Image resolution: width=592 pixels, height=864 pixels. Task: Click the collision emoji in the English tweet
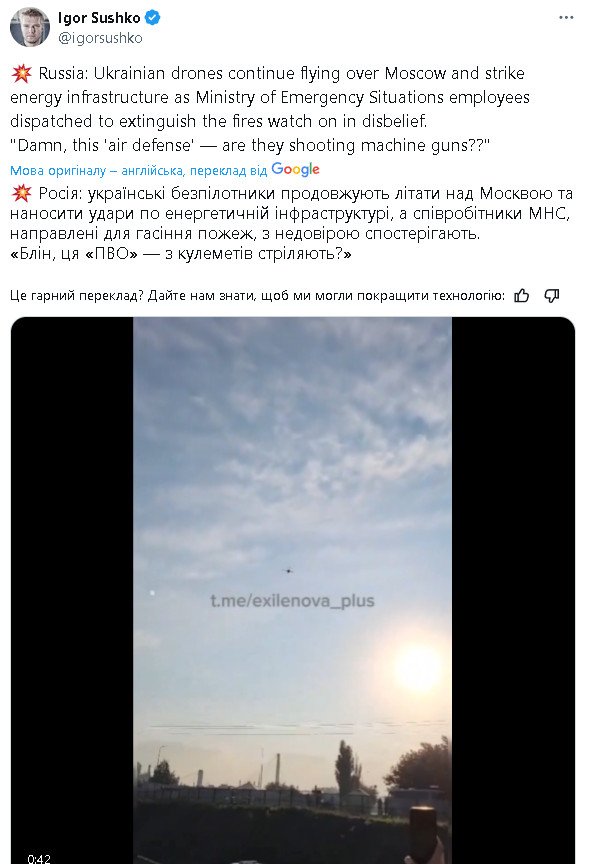pyautogui.click(x=22, y=73)
